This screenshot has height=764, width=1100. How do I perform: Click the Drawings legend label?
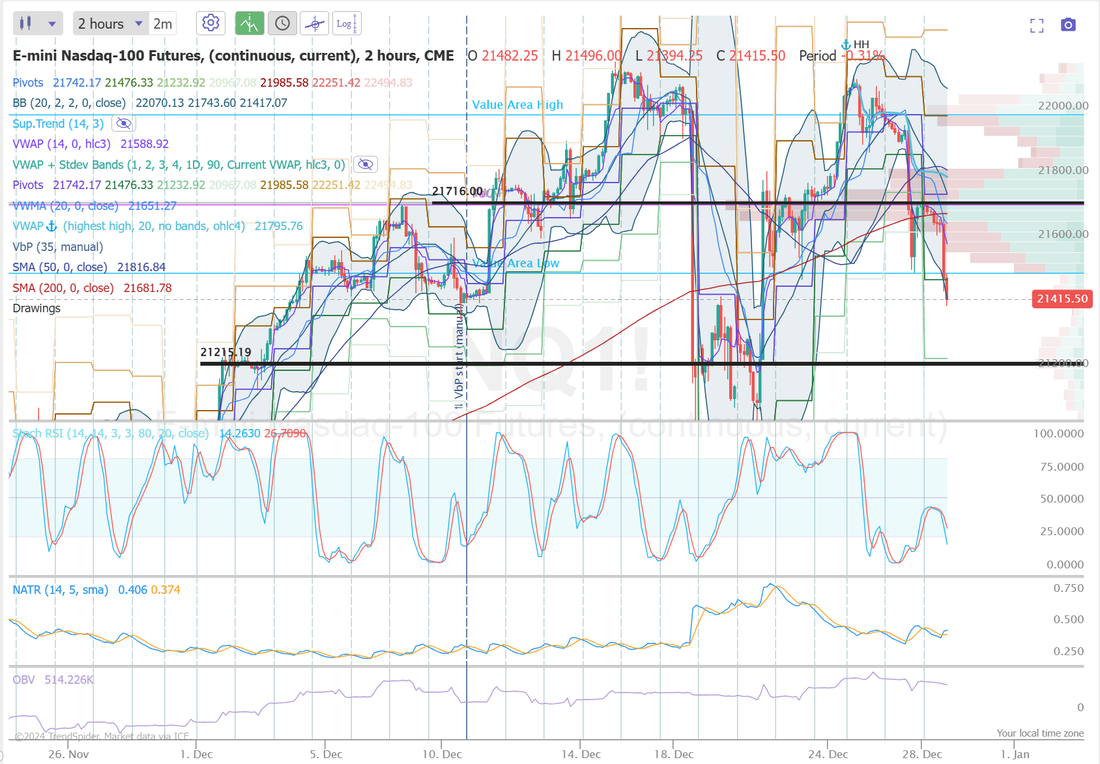tap(36, 308)
